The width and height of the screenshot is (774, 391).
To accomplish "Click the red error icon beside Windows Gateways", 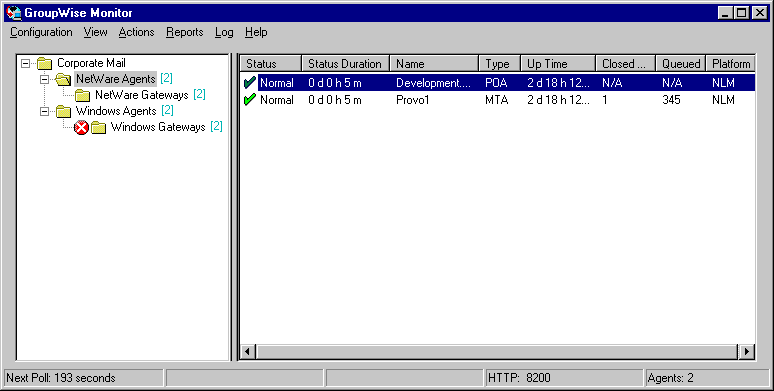I will click(81, 128).
